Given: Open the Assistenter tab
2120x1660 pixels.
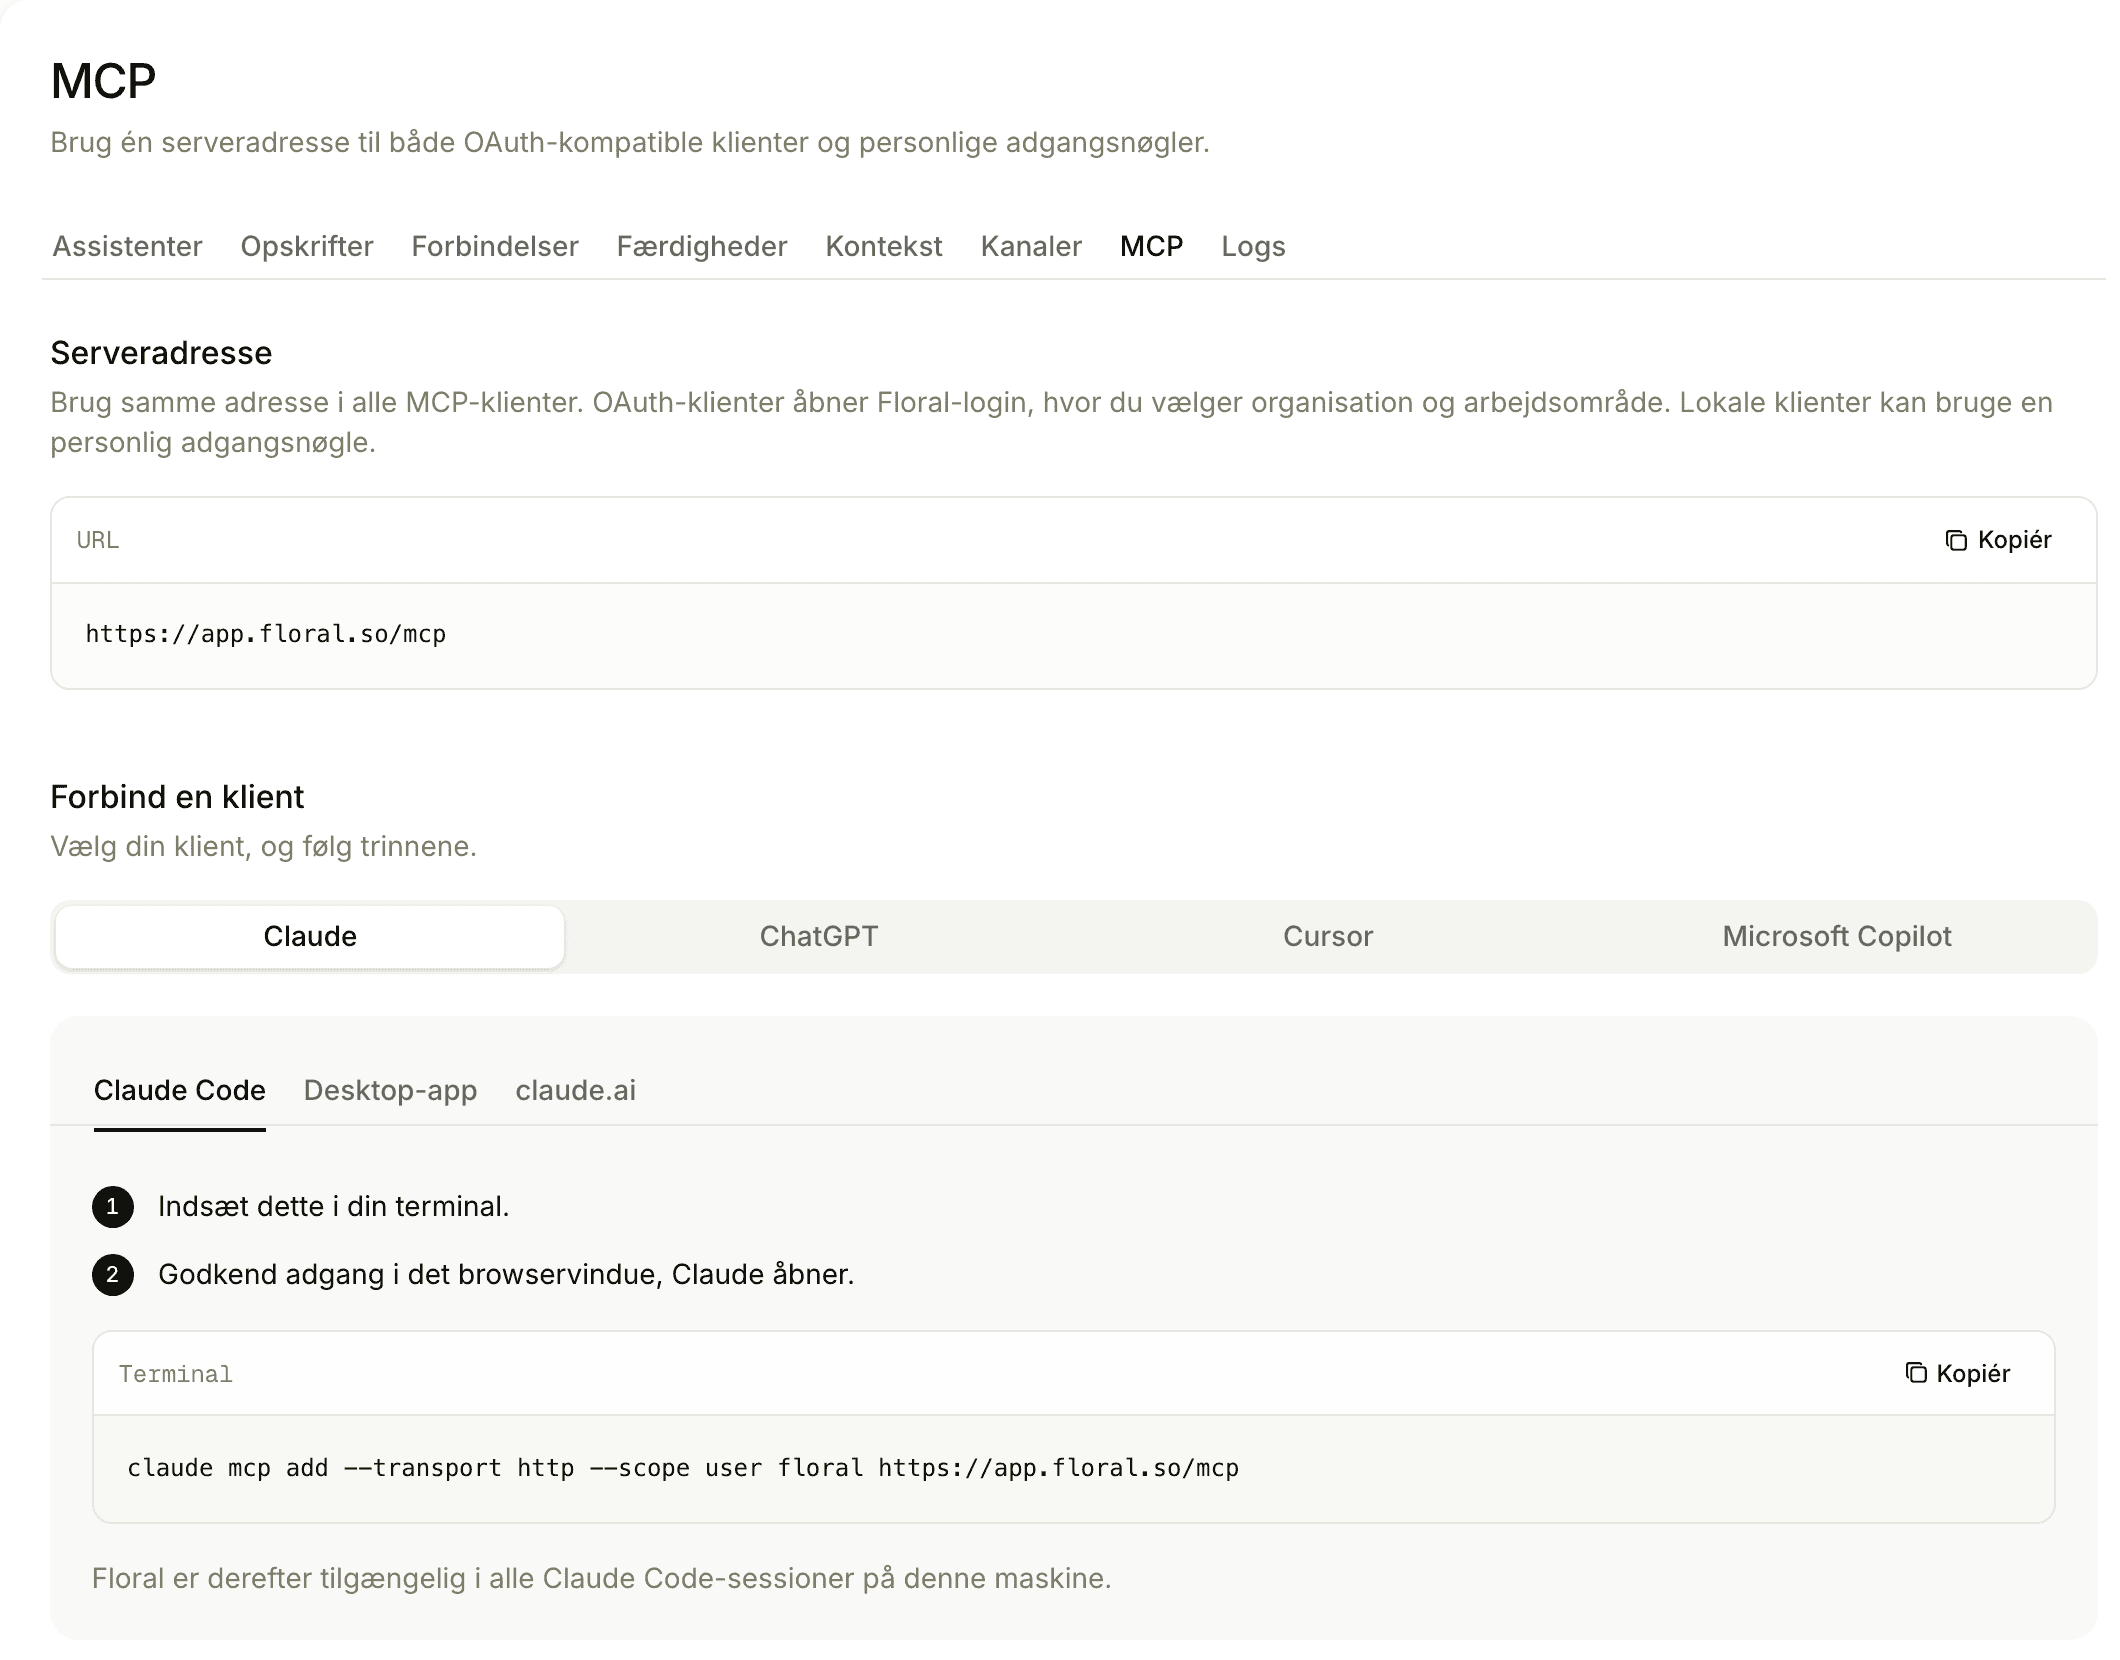Looking at the screenshot, I should click(127, 246).
